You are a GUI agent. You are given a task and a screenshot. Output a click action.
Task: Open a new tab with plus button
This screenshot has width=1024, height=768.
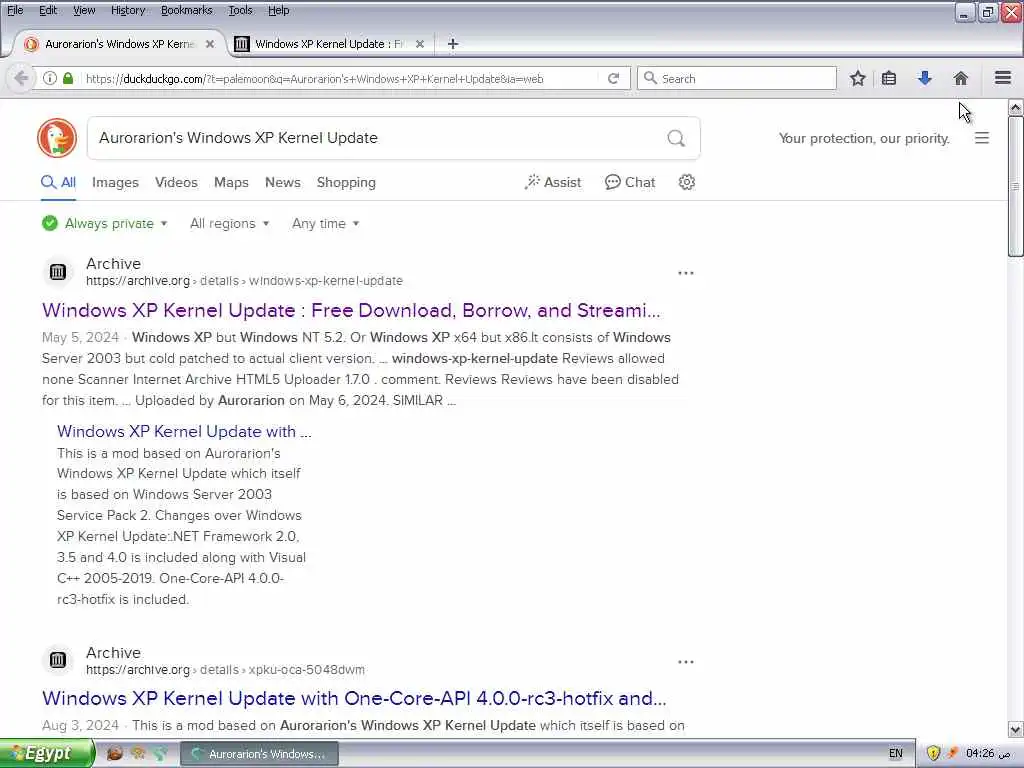pyautogui.click(x=453, y=44)
